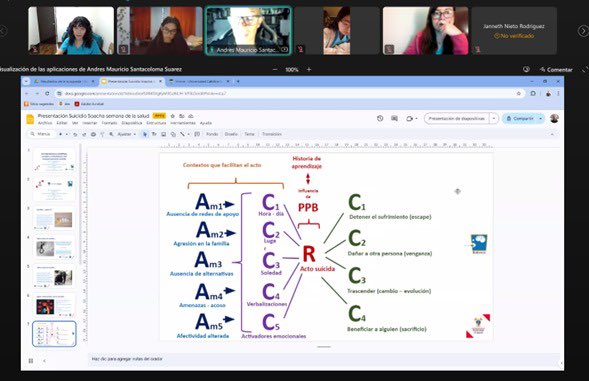This screenshot has width=589, height=381.
Task: Zoom in shared view with plus button
Action: click(309, 70)
